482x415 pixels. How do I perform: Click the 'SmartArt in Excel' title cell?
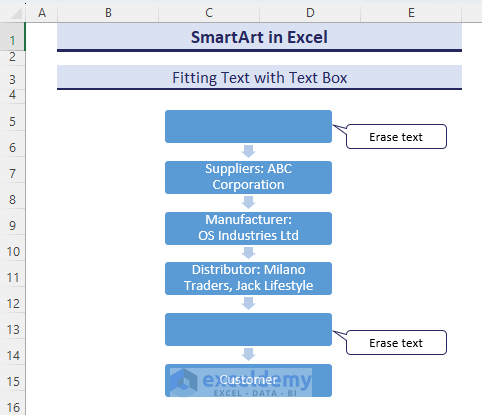pyautogui.click(x=259, y=37)
